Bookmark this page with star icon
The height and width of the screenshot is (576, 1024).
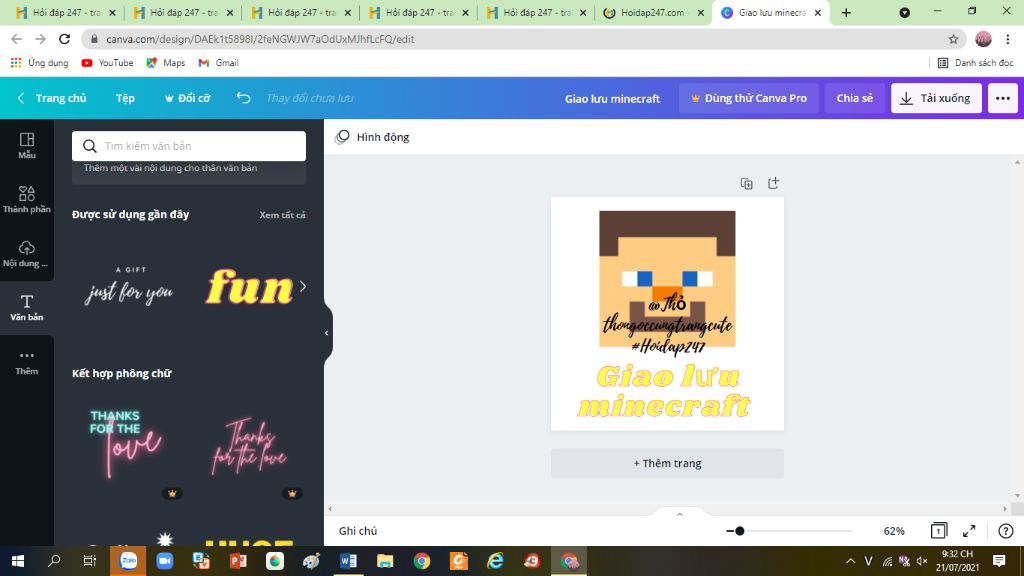tap(953, 39)
